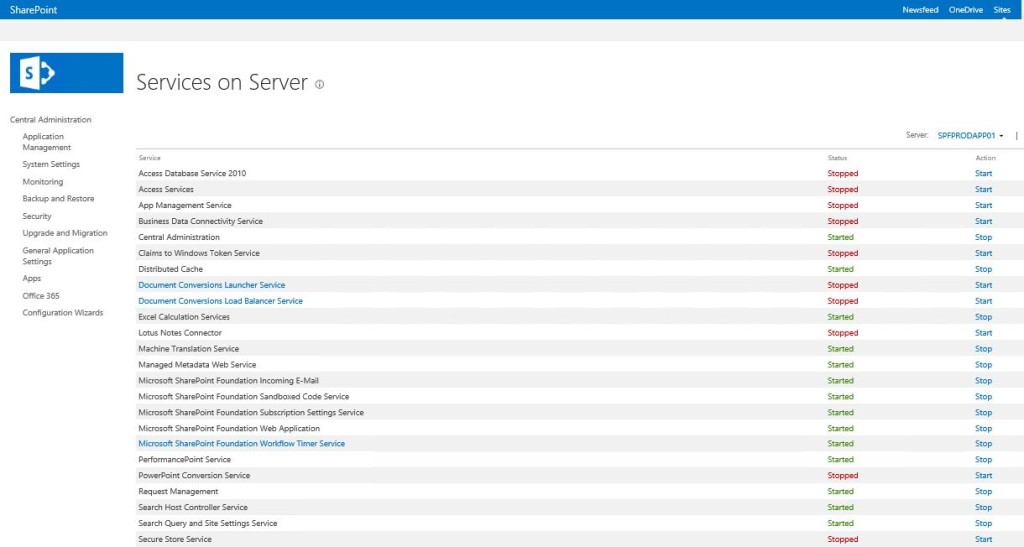Start Claims to Windows Token Service
Viewport: 1024px width, 547px height.
[984, 253]
